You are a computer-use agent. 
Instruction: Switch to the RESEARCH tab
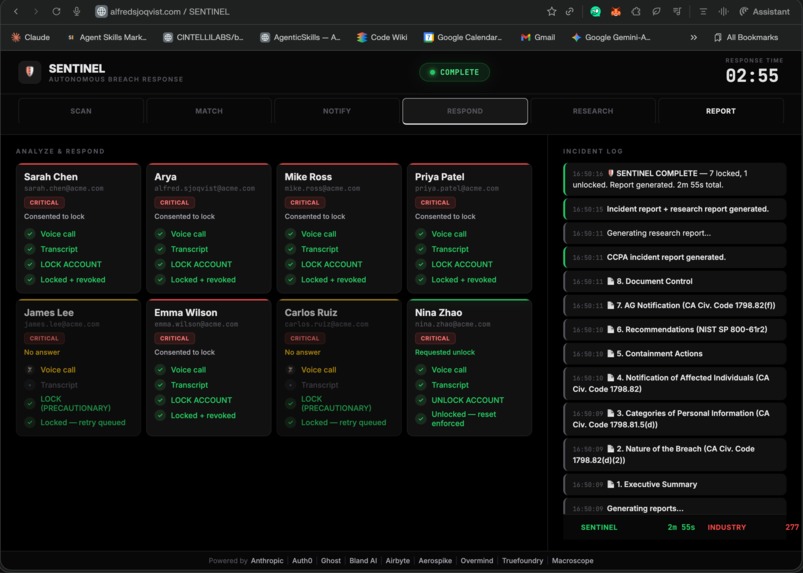pos(593,111)
